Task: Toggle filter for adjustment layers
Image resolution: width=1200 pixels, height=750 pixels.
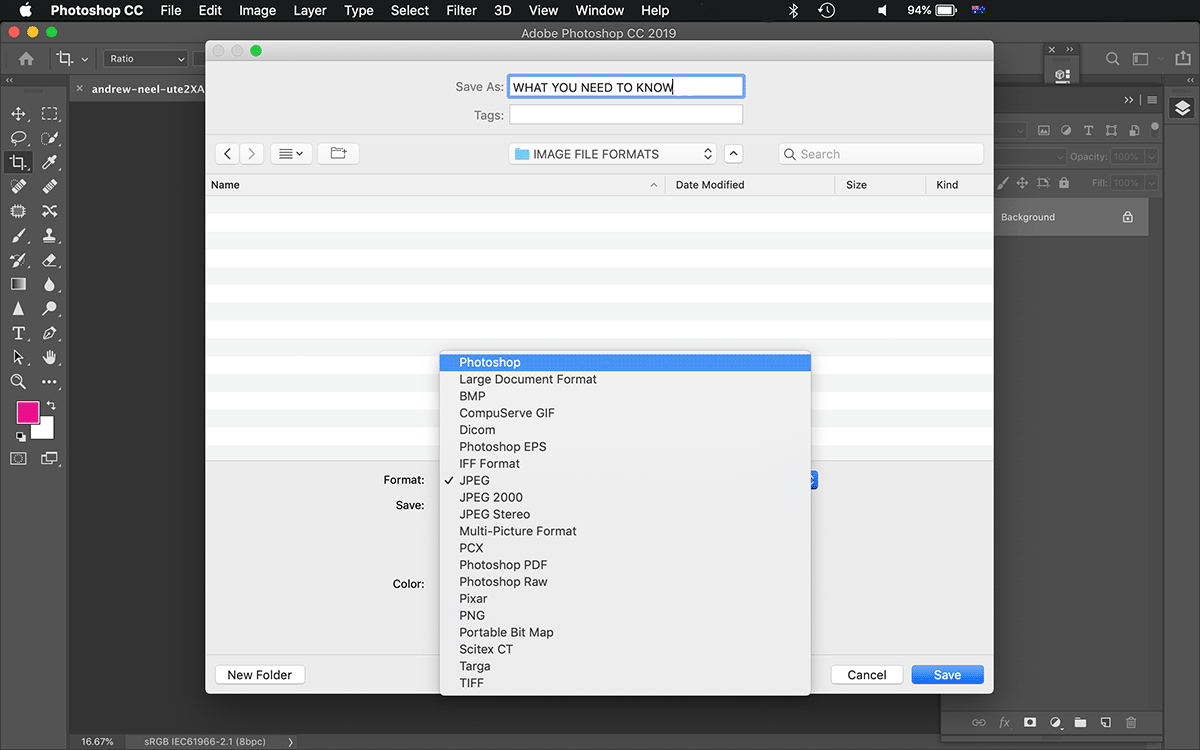Action: [1066, 130]
